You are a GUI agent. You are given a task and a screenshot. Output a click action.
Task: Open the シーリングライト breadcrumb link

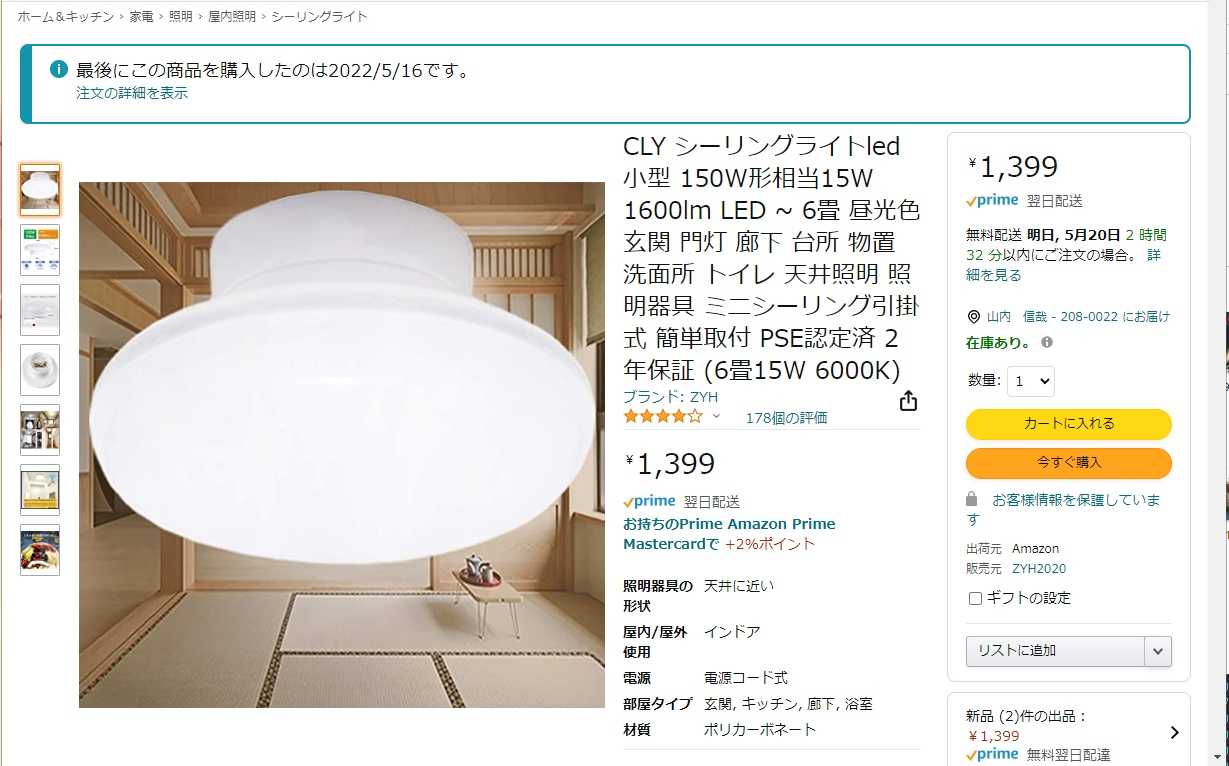pyautogui.click(x=319, y=17)
